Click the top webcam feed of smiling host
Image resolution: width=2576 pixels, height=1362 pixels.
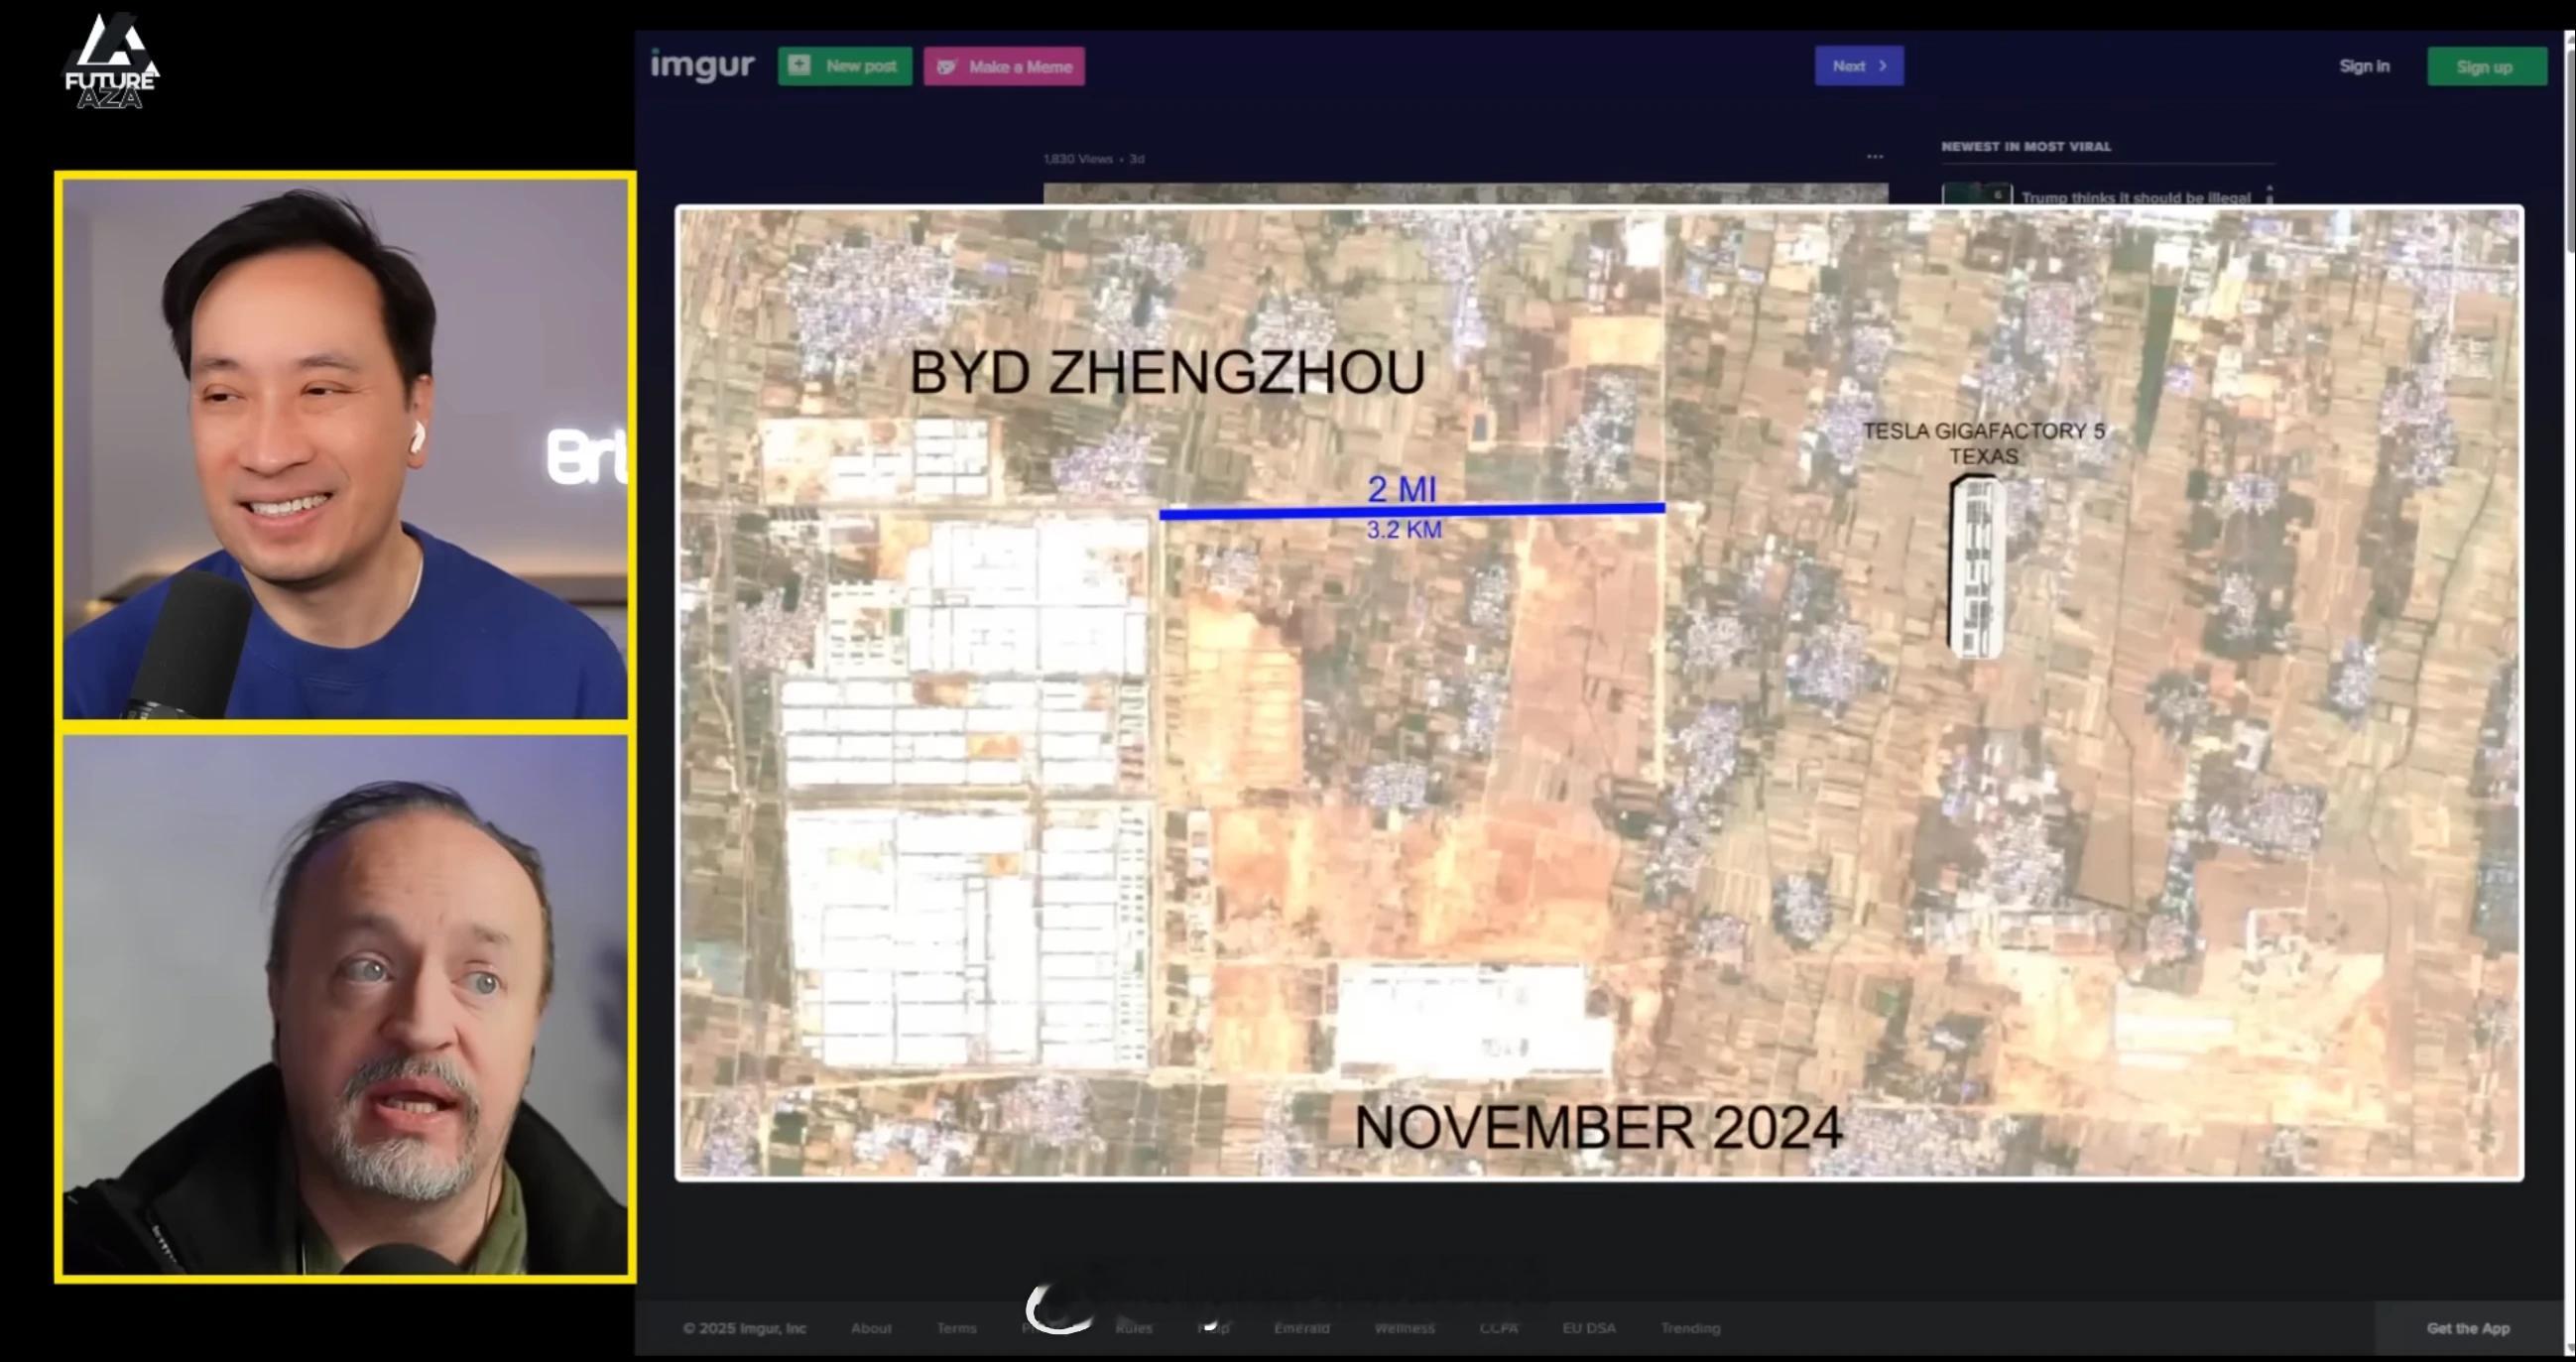345,447
